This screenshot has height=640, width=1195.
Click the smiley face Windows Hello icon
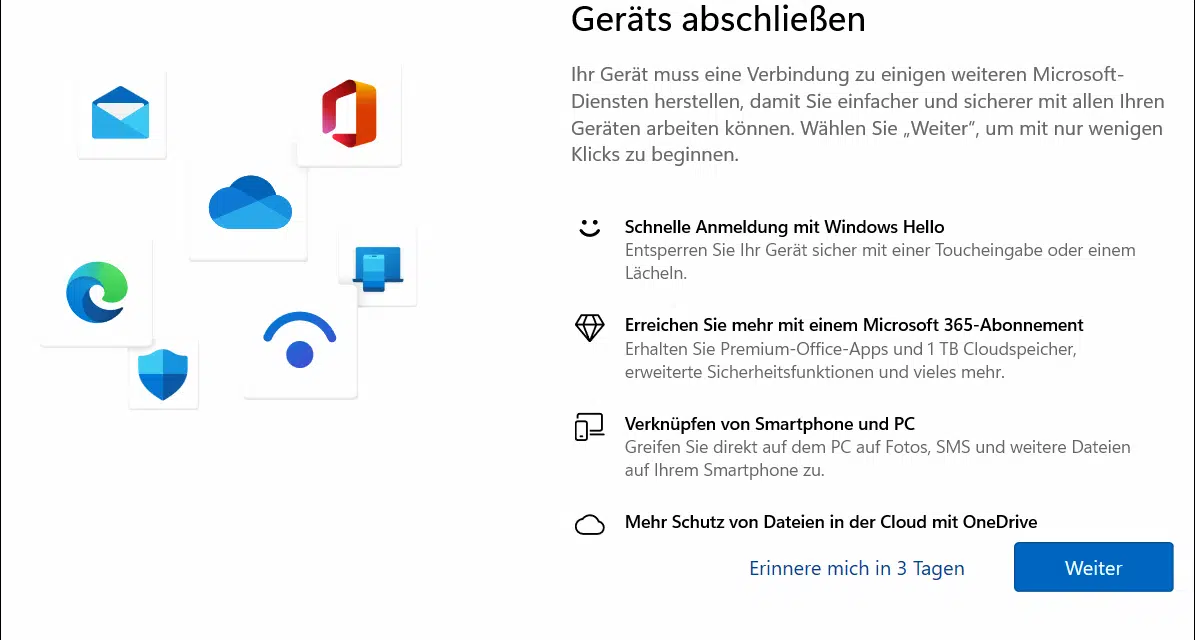pyautogui.click(x=589, y=228)
